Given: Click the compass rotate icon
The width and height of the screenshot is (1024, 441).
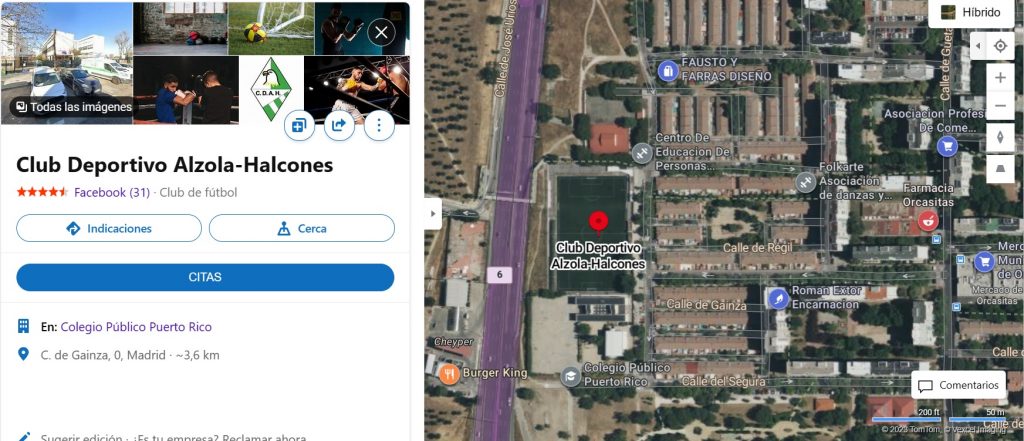Looking at the screenshot, I should click(1000, 138).
